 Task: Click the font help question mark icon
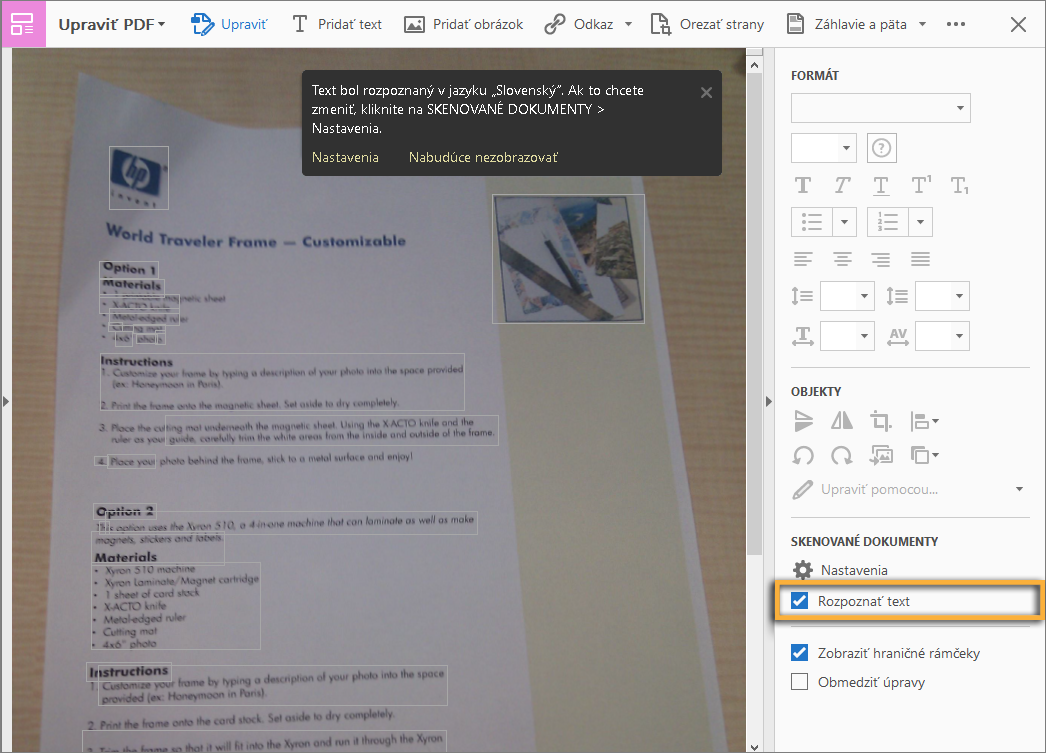pos(881,148)
